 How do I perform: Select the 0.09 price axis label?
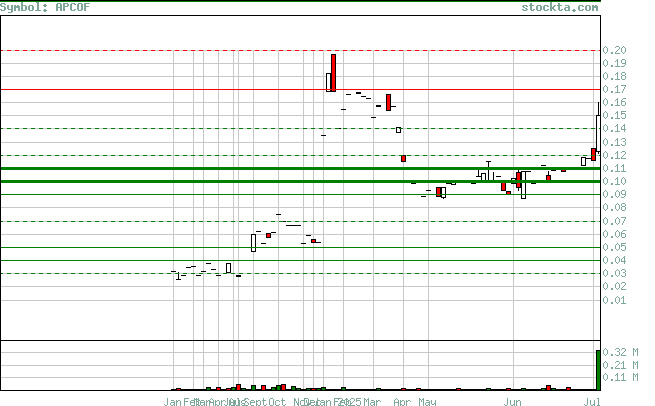coord(614,194)
